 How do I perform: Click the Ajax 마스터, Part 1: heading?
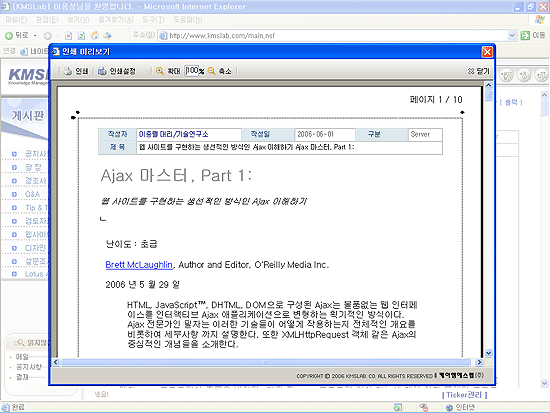[x=176, y=175]
